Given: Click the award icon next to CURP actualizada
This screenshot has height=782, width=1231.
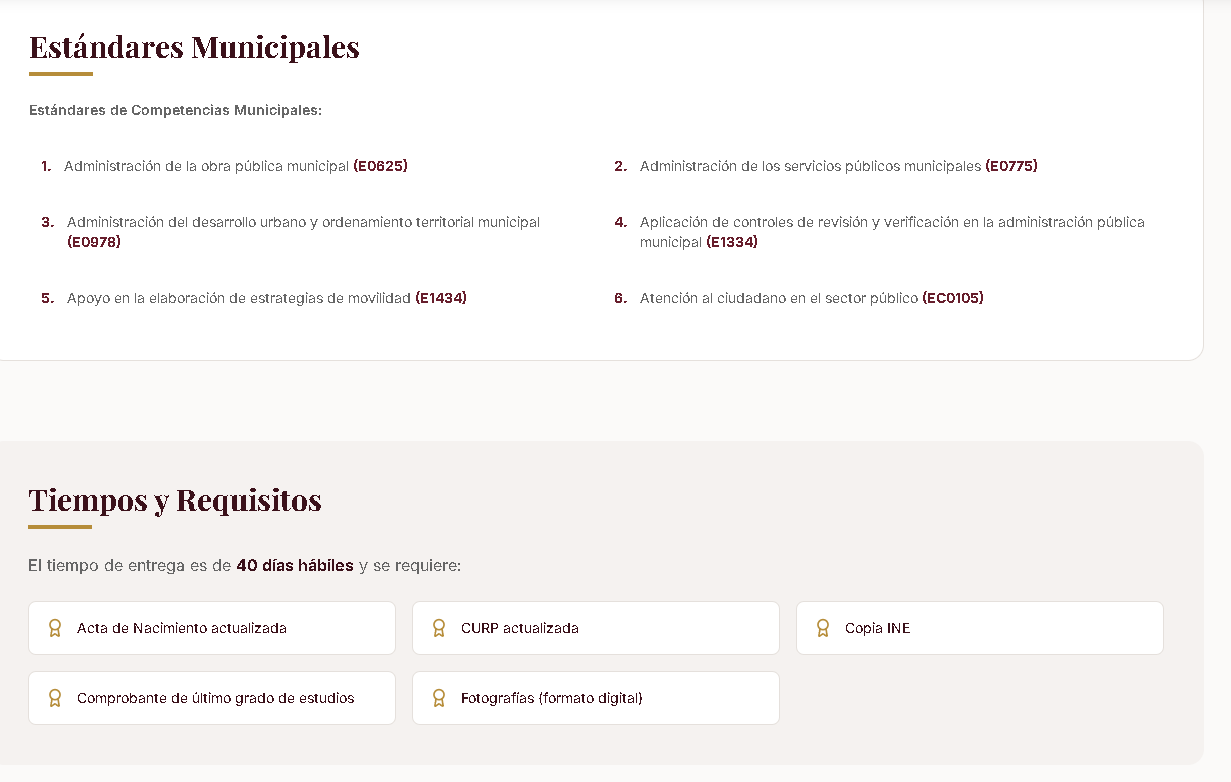Looking at the screenshot, I should coord(439,628).
